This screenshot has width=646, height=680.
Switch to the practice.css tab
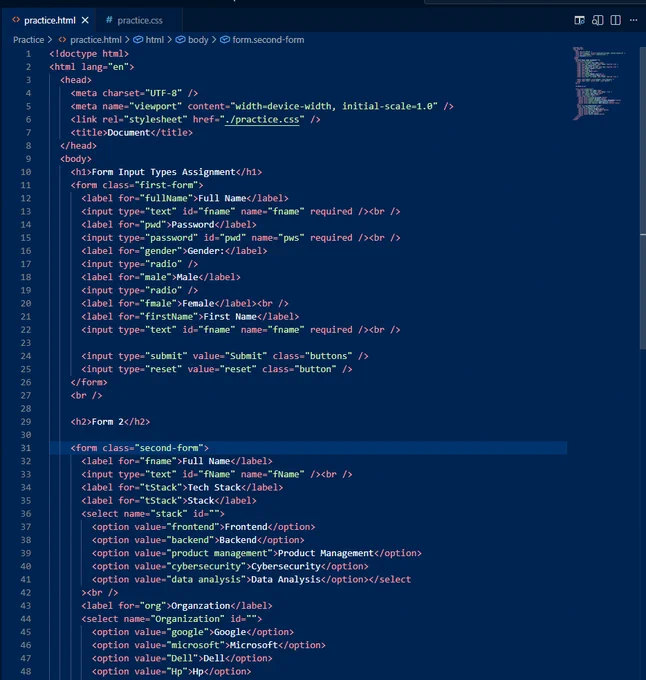click(x=140, y=20)
